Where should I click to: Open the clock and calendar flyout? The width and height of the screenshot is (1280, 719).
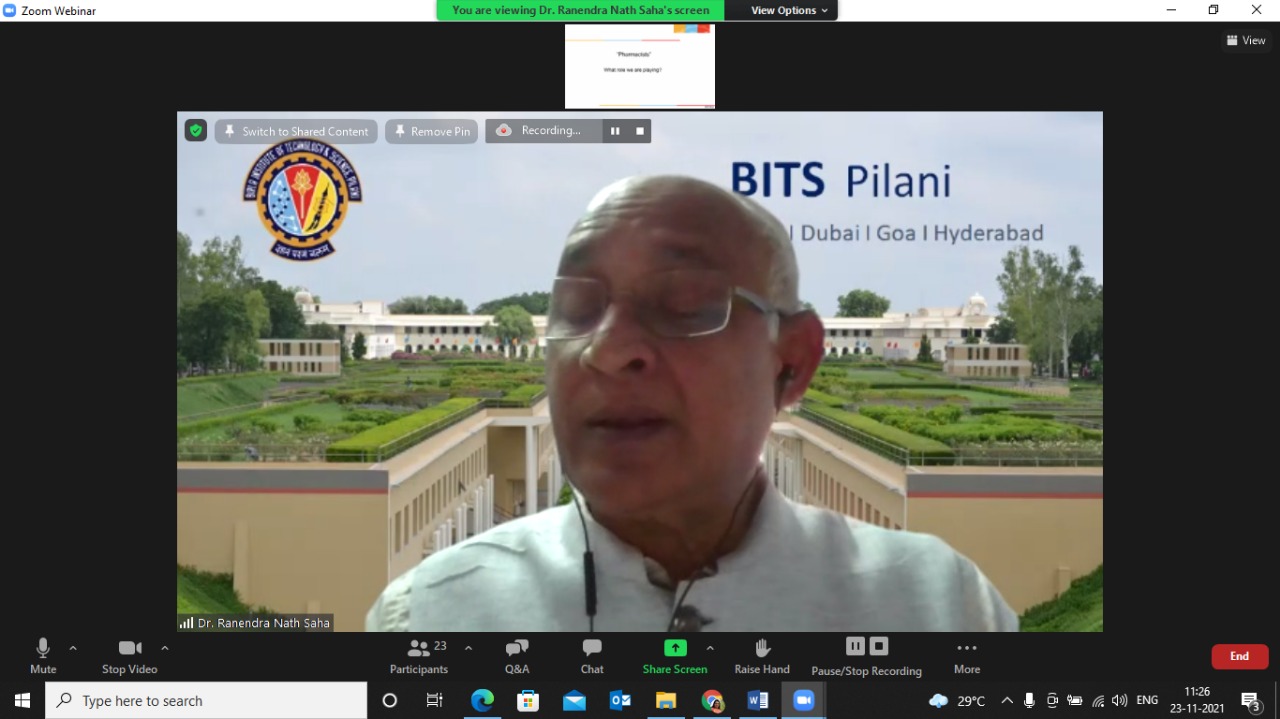[x=1197, y=701]
